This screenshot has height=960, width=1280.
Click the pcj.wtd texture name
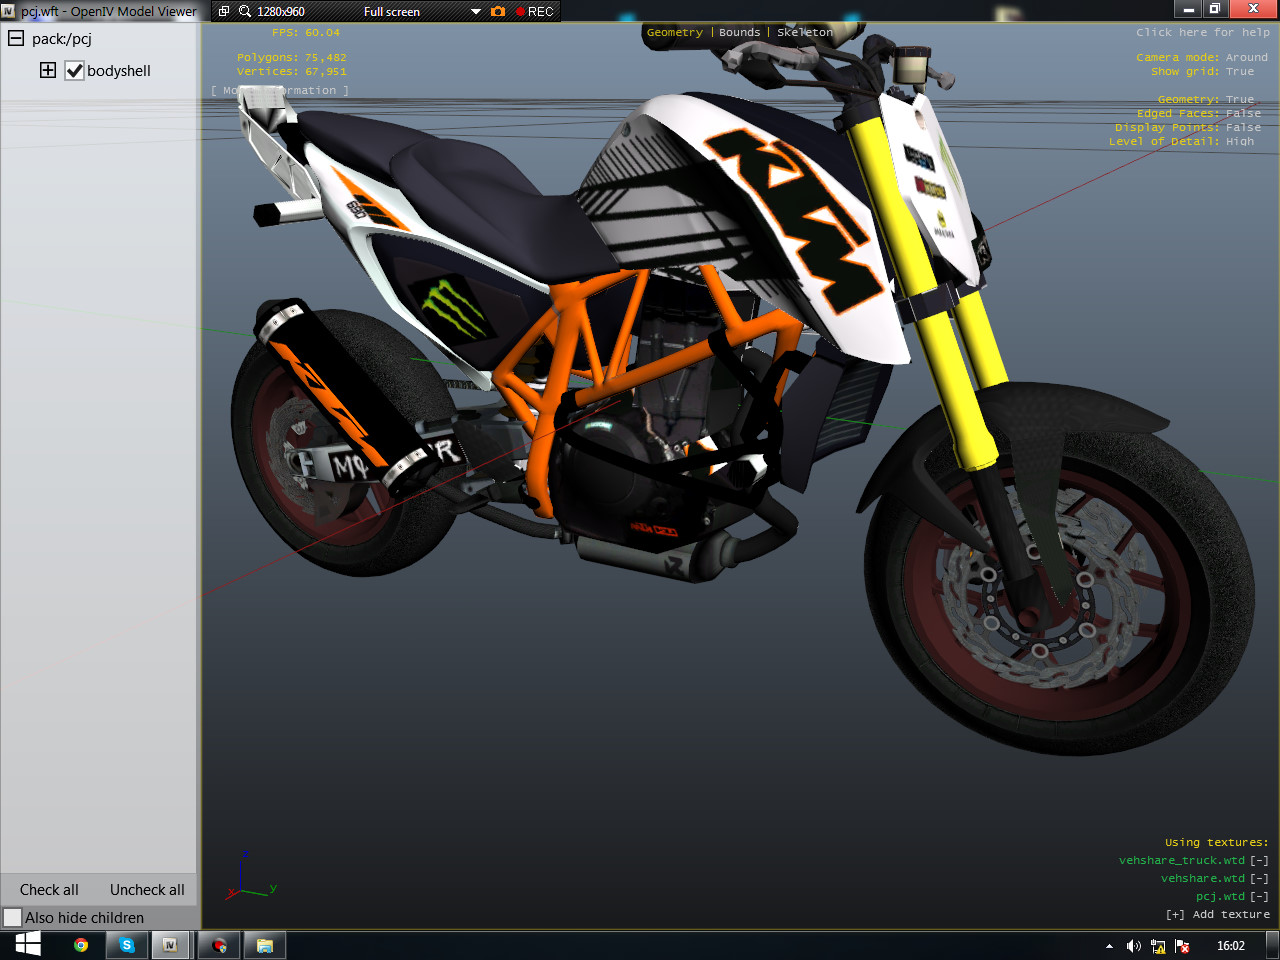coord(1220,896)
